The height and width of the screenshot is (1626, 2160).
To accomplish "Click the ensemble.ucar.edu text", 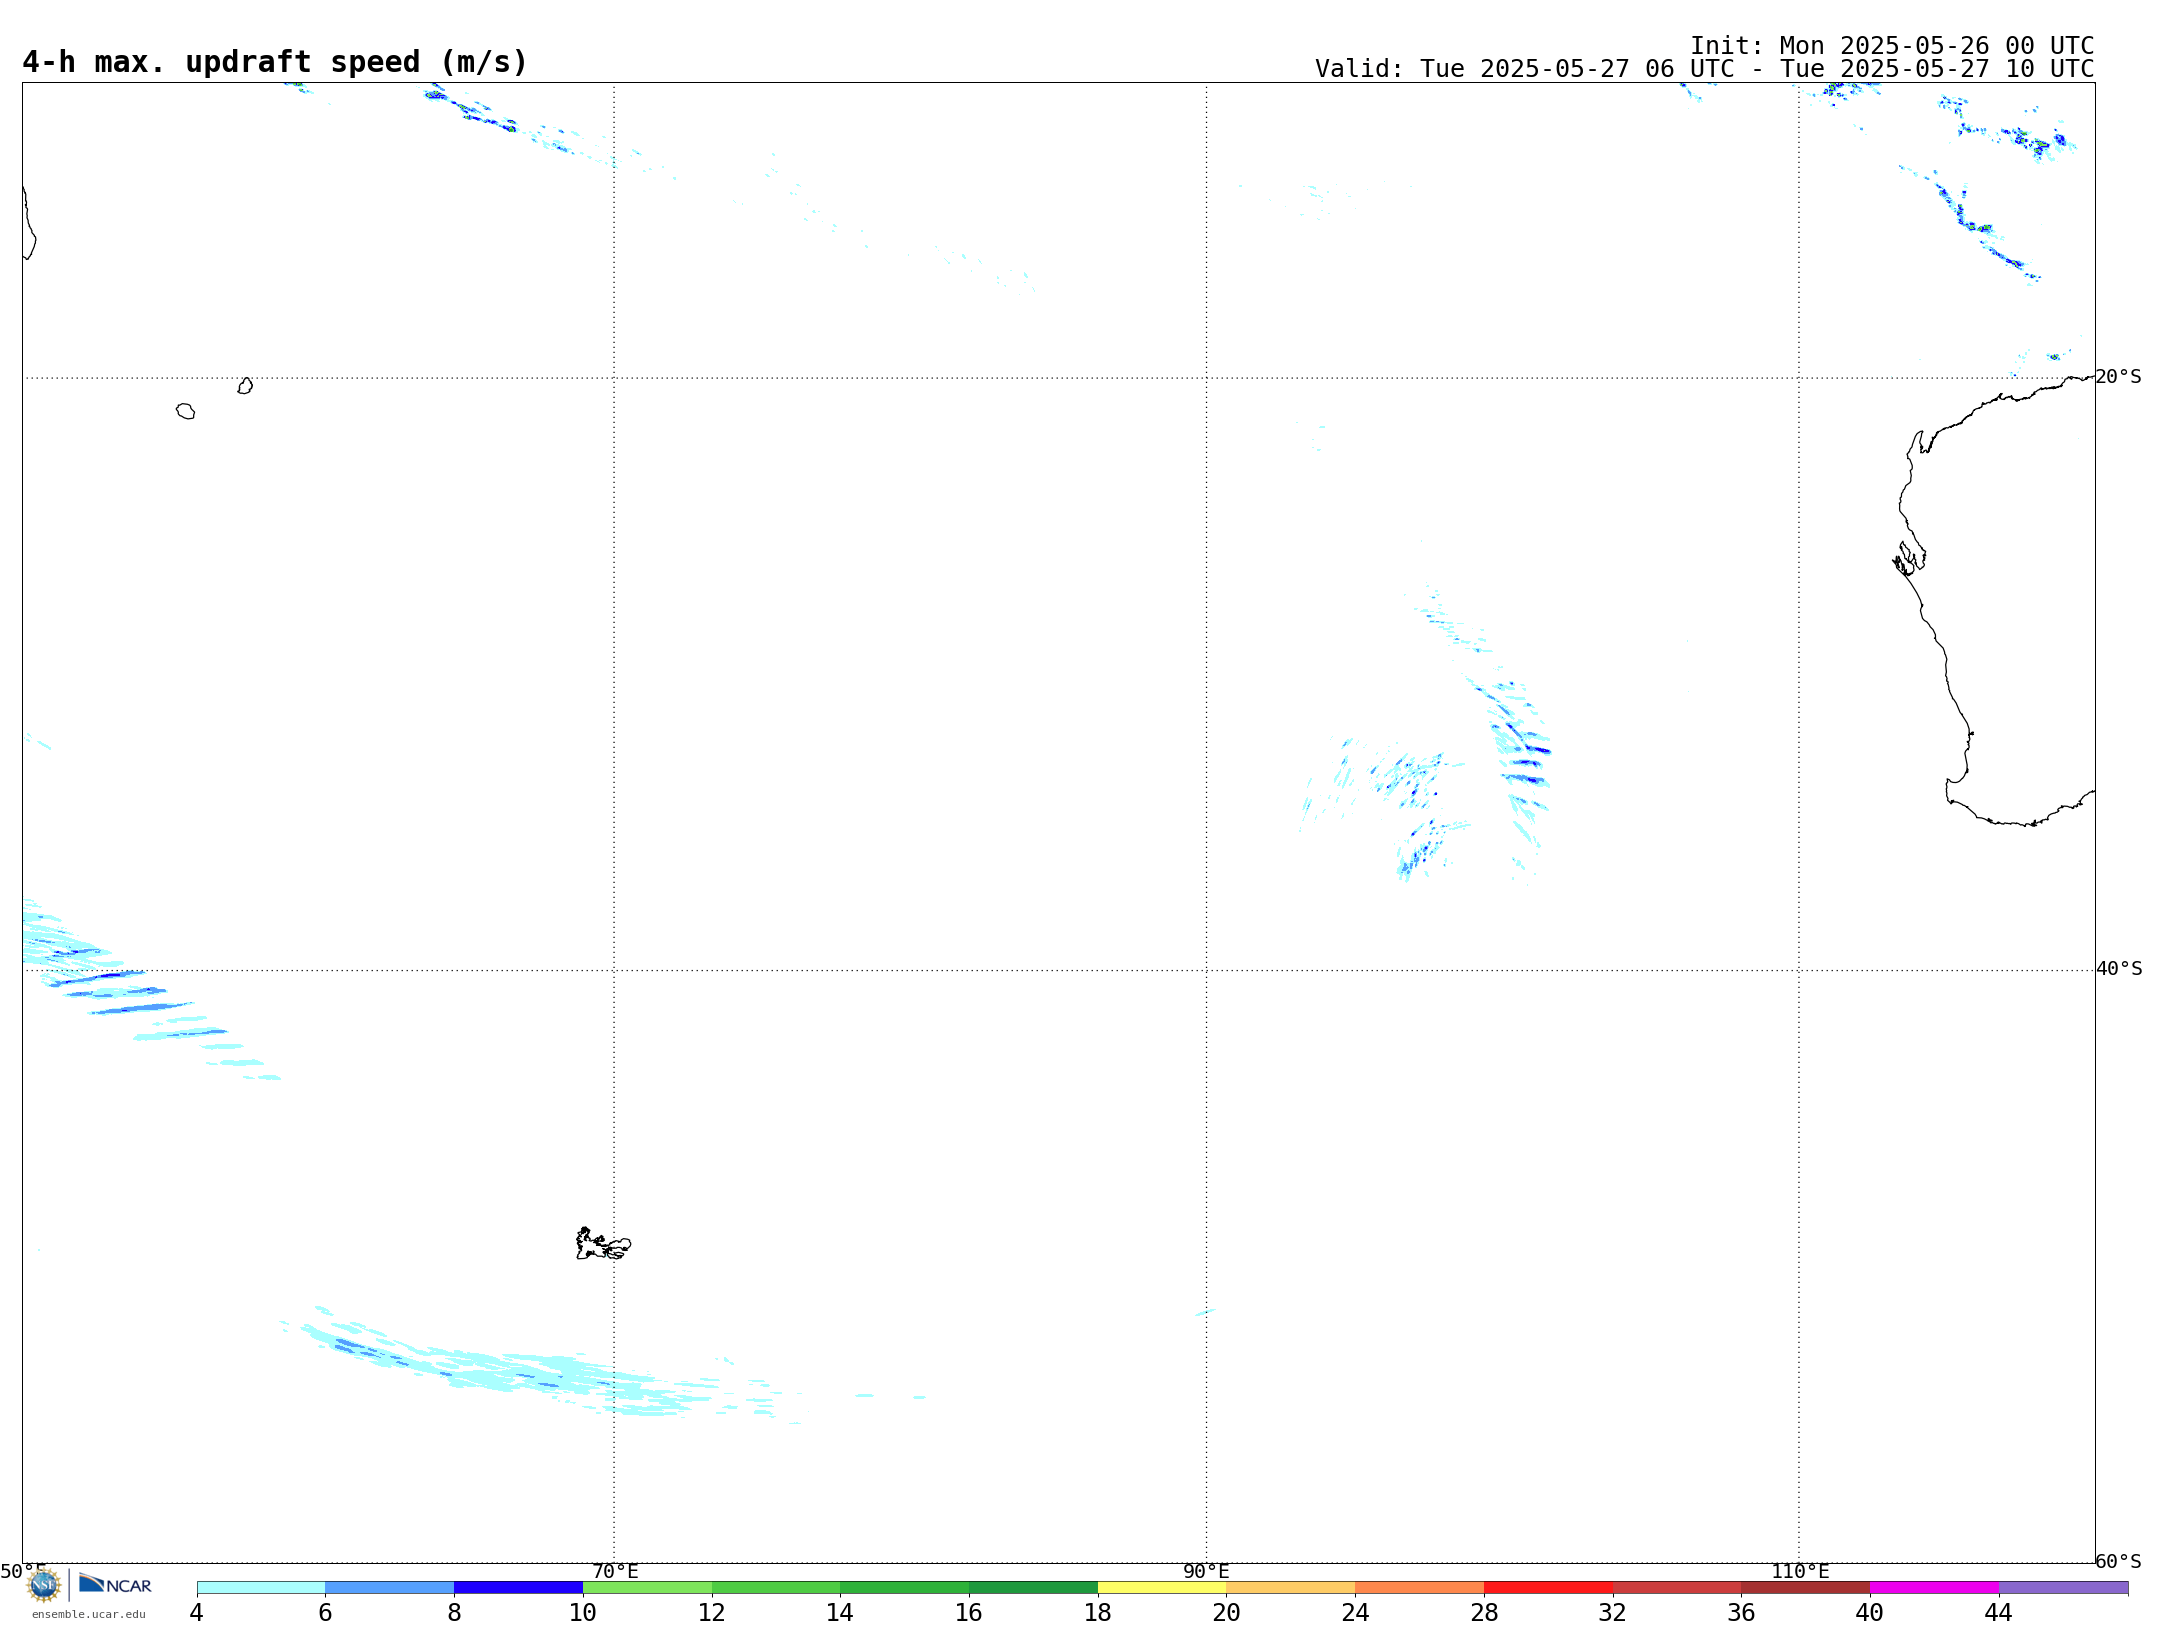I will click(89, 1614).
